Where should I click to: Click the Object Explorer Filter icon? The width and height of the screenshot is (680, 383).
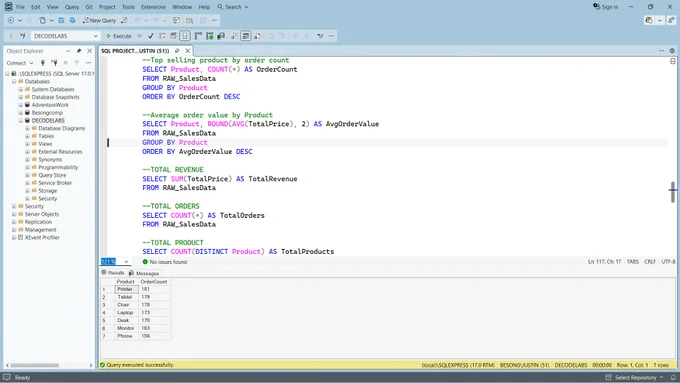pyautogui.click(x=77, y=63)
